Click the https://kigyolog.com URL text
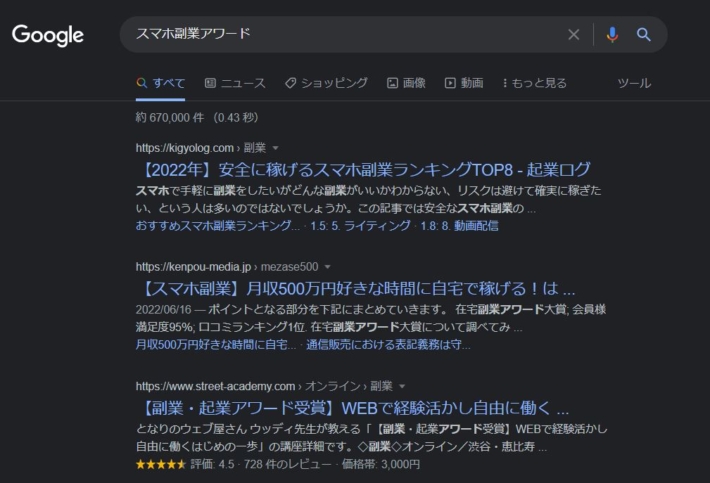Viewport: 710px width, 483px height. [x=185, y=148]
